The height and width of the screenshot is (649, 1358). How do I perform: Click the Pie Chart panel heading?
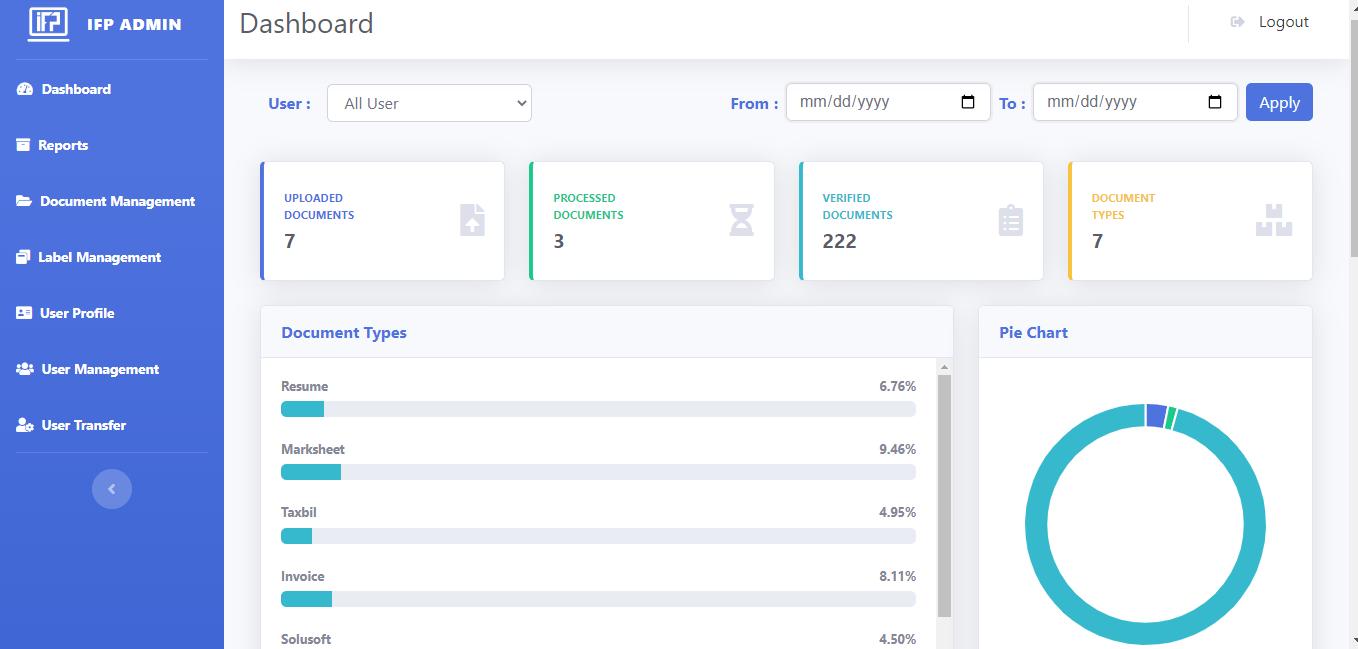click(1033, 332)
